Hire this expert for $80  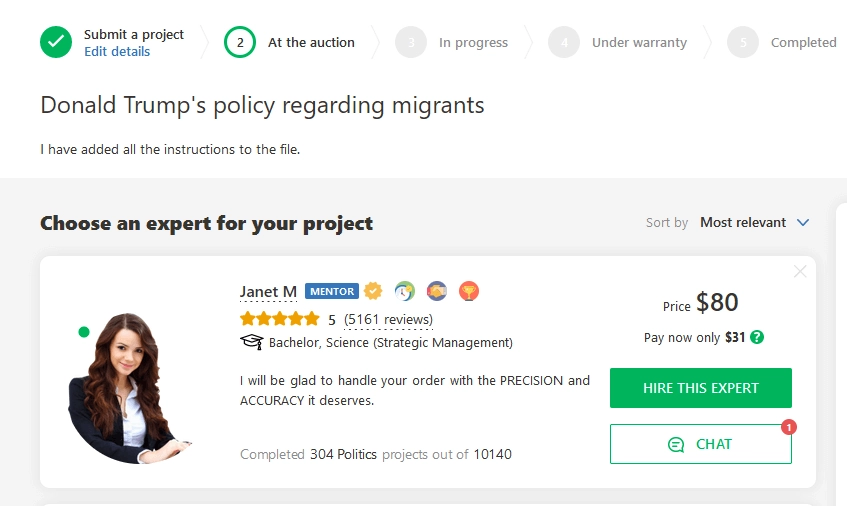coord(701,388)
